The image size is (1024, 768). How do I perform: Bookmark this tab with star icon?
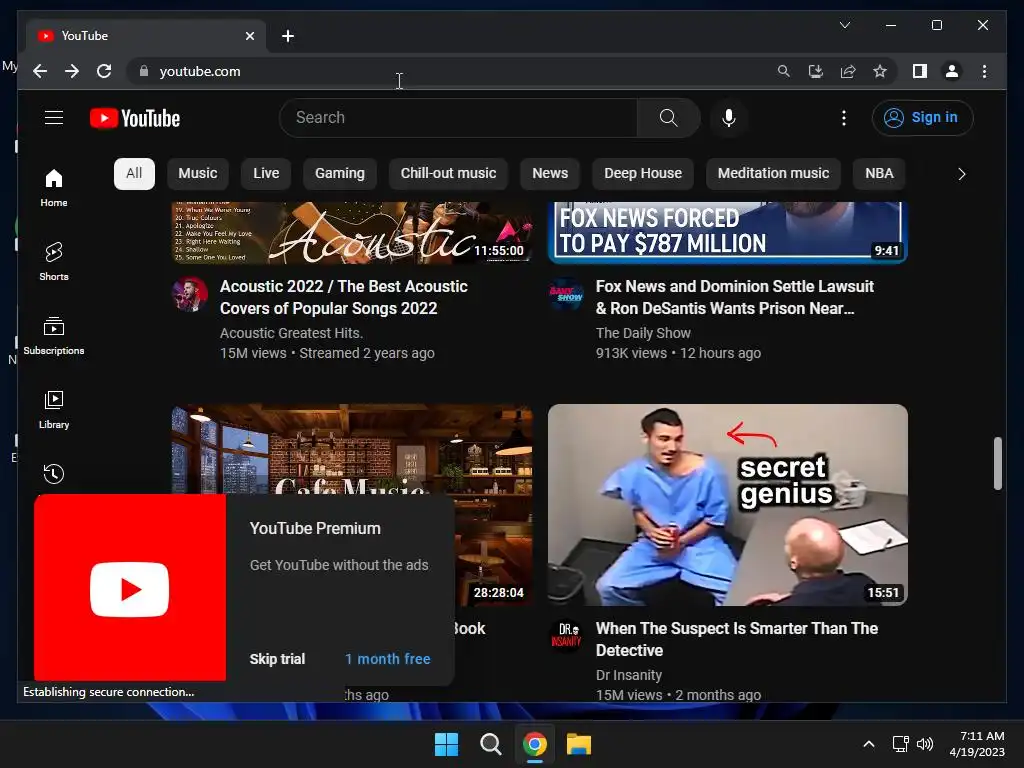click(880, 71)
